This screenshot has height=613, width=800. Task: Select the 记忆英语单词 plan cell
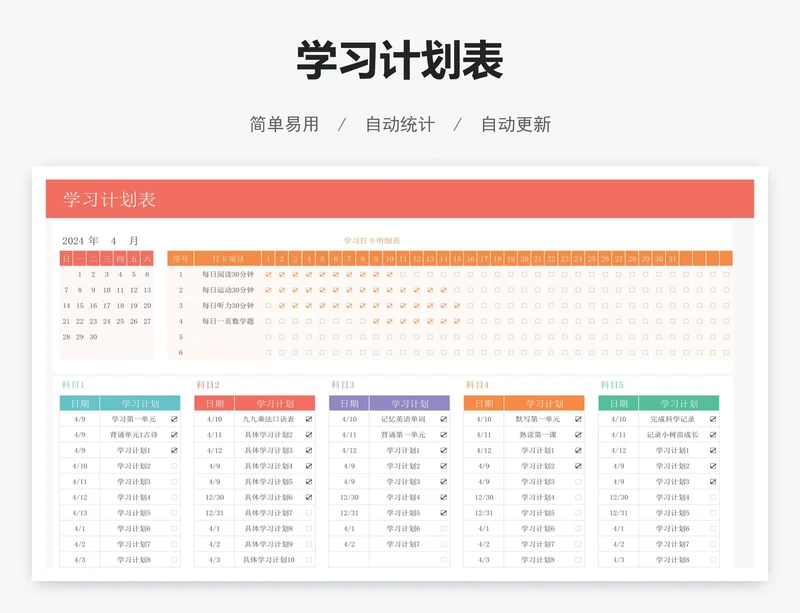[x=403, y=419]
